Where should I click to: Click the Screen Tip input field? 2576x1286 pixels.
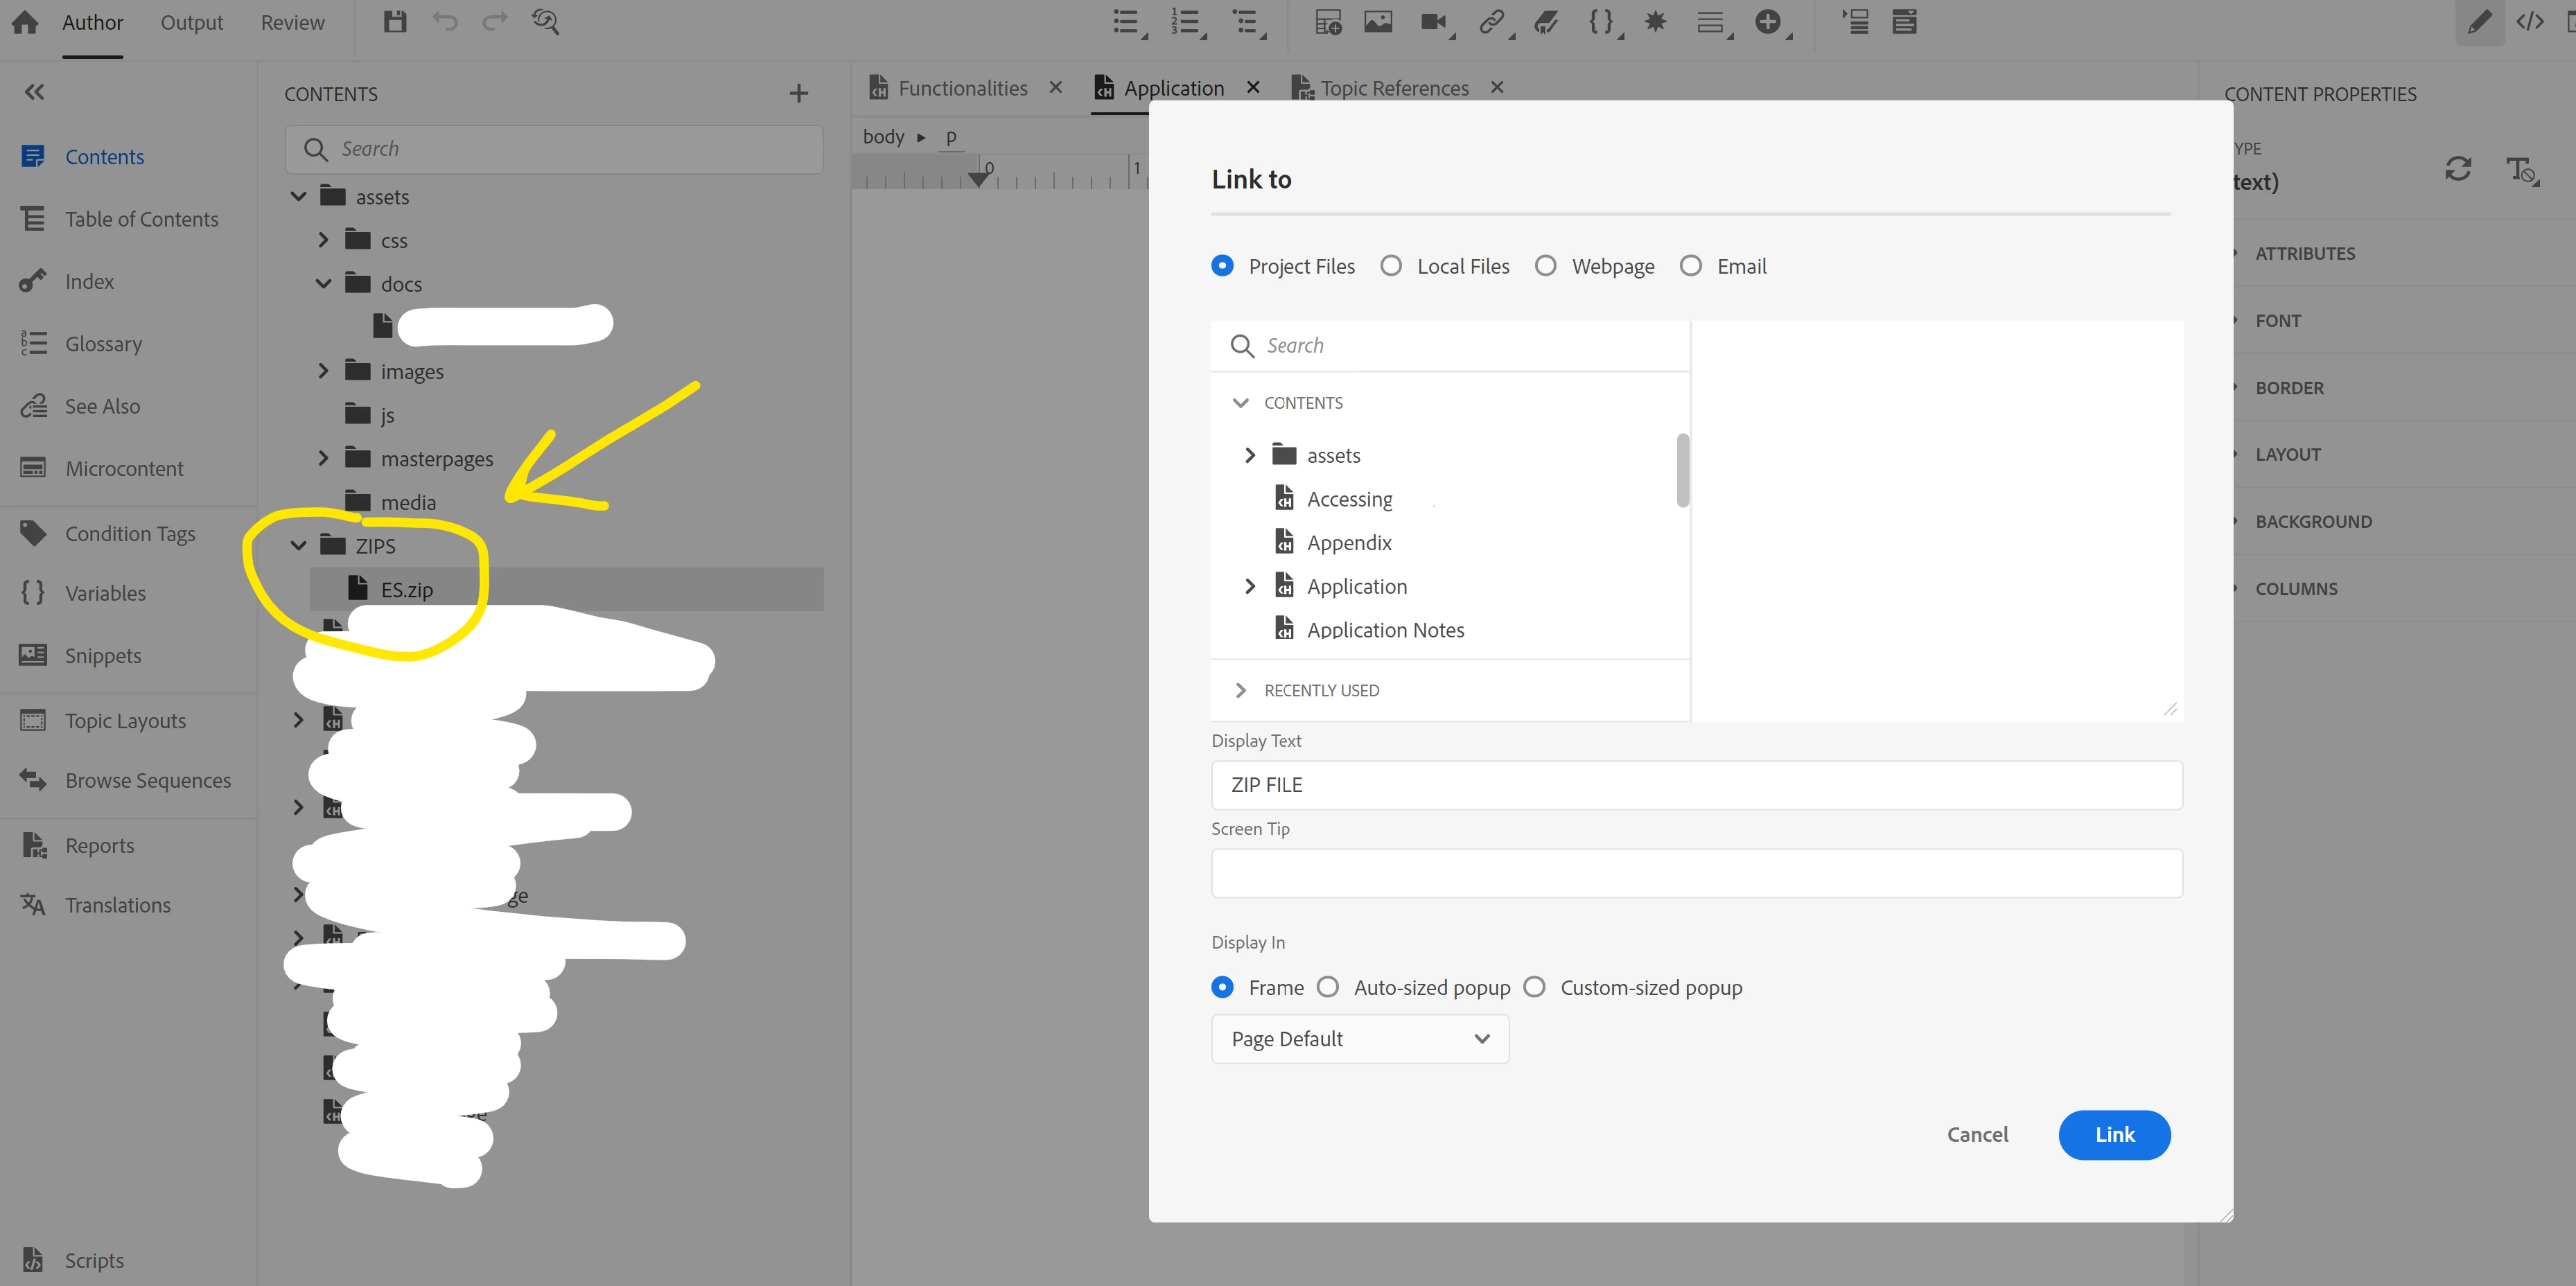pos(1696,873)
